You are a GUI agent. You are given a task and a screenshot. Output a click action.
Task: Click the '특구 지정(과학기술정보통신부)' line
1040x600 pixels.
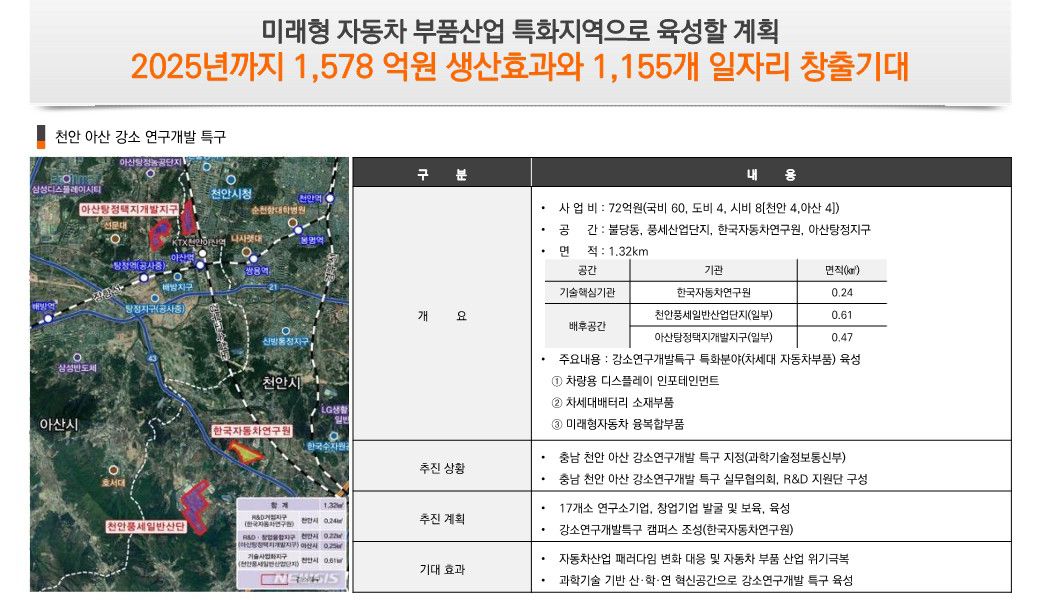[702, 457]
